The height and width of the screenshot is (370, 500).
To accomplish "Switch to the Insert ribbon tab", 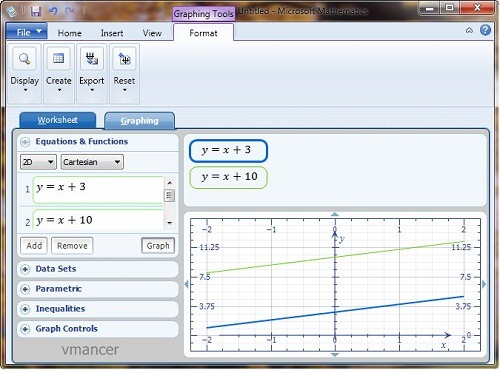I will (x=112, y=33).
